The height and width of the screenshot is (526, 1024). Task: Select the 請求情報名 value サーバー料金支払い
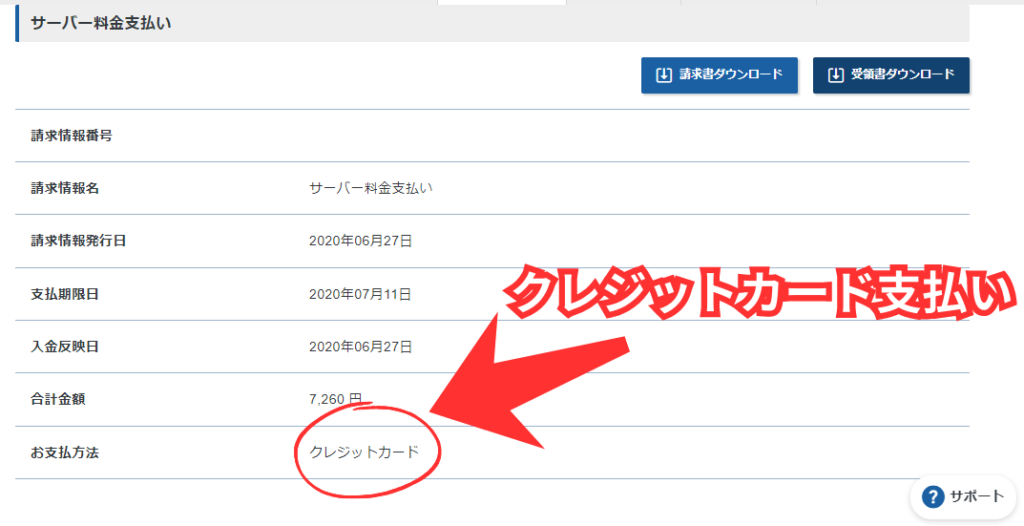pos(371,188)
